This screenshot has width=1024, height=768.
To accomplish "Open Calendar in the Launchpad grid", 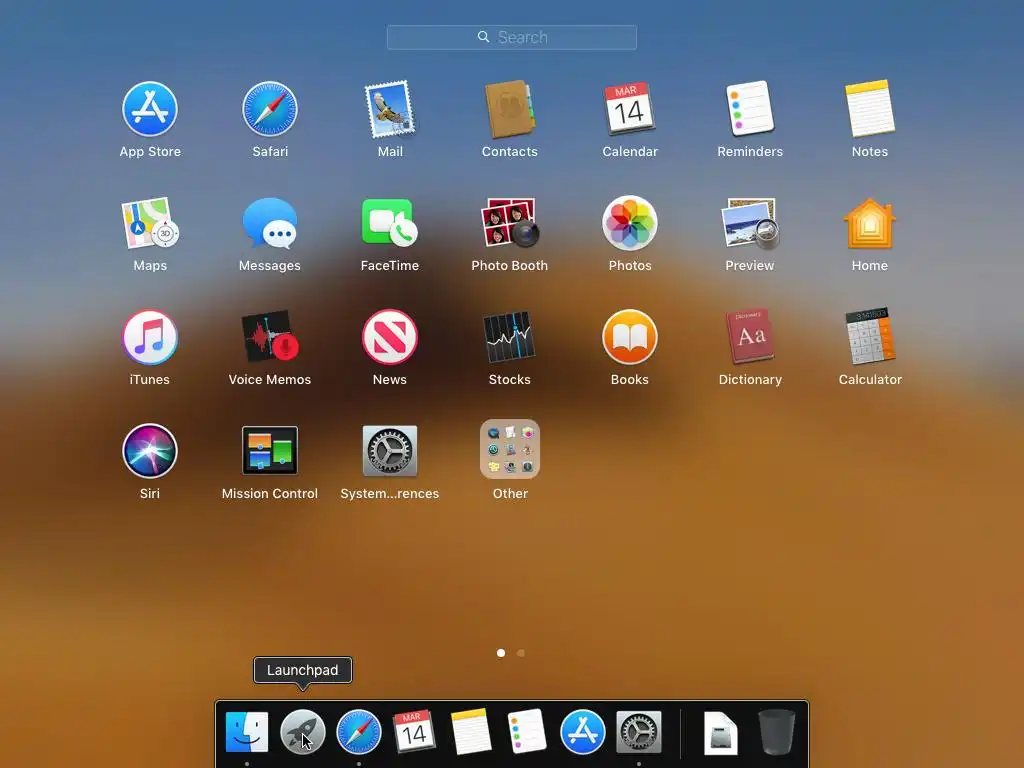I will 630,109.
